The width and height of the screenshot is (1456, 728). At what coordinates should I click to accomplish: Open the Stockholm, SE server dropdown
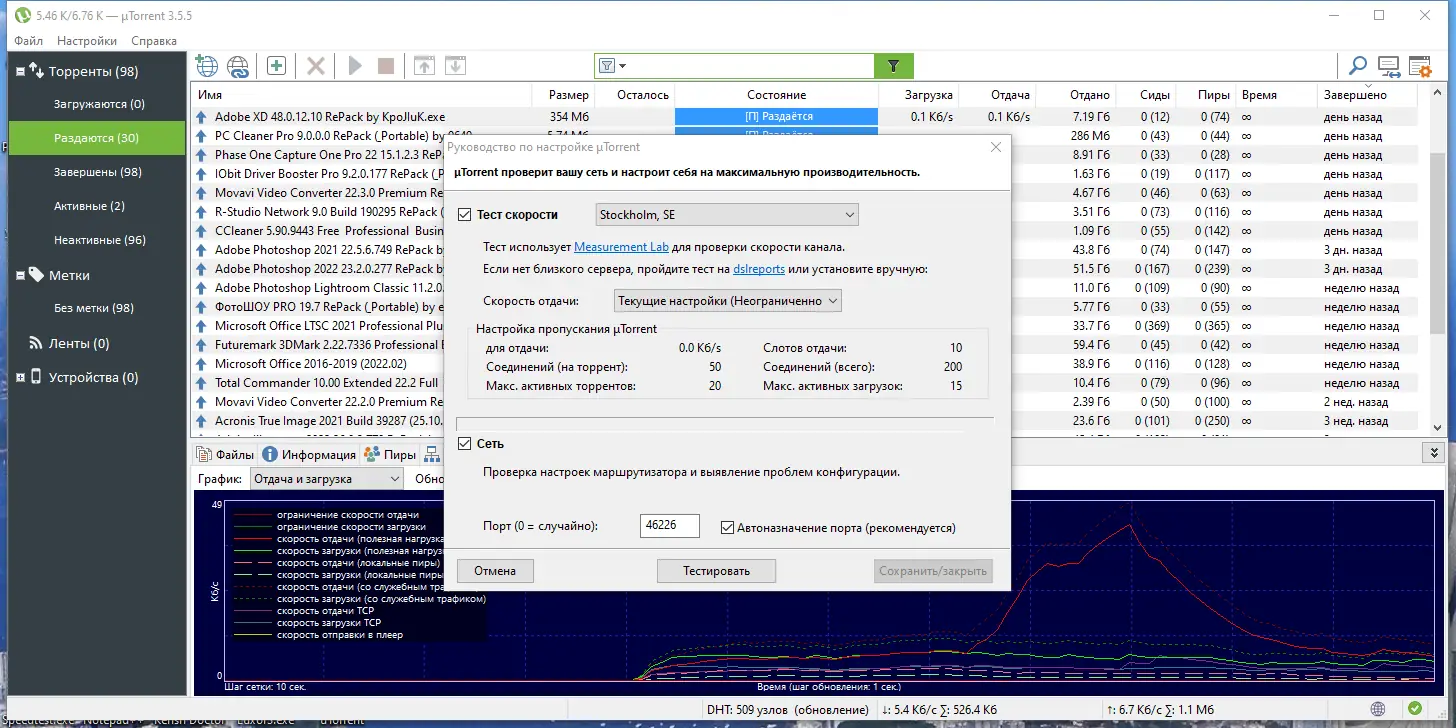(727, 214)
